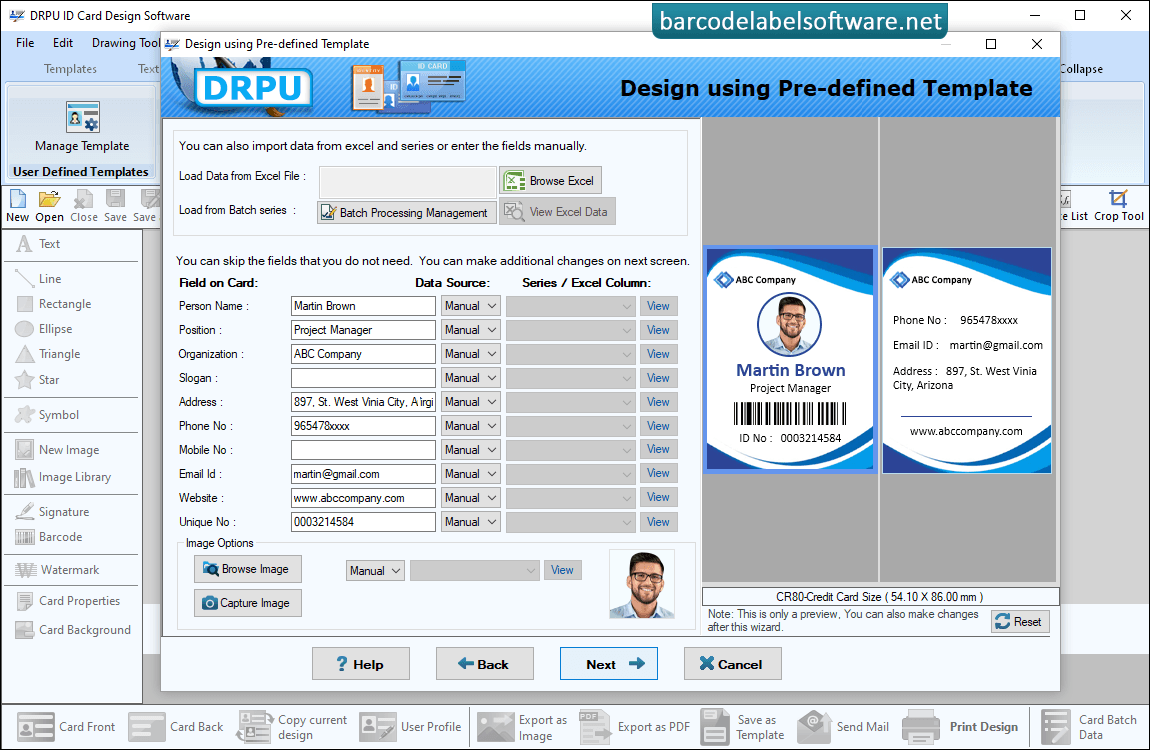This screenshot has width=1150, height=750.
Task: Select the Star shape tool
Action: pyautogui.click(x=38, y=380)
